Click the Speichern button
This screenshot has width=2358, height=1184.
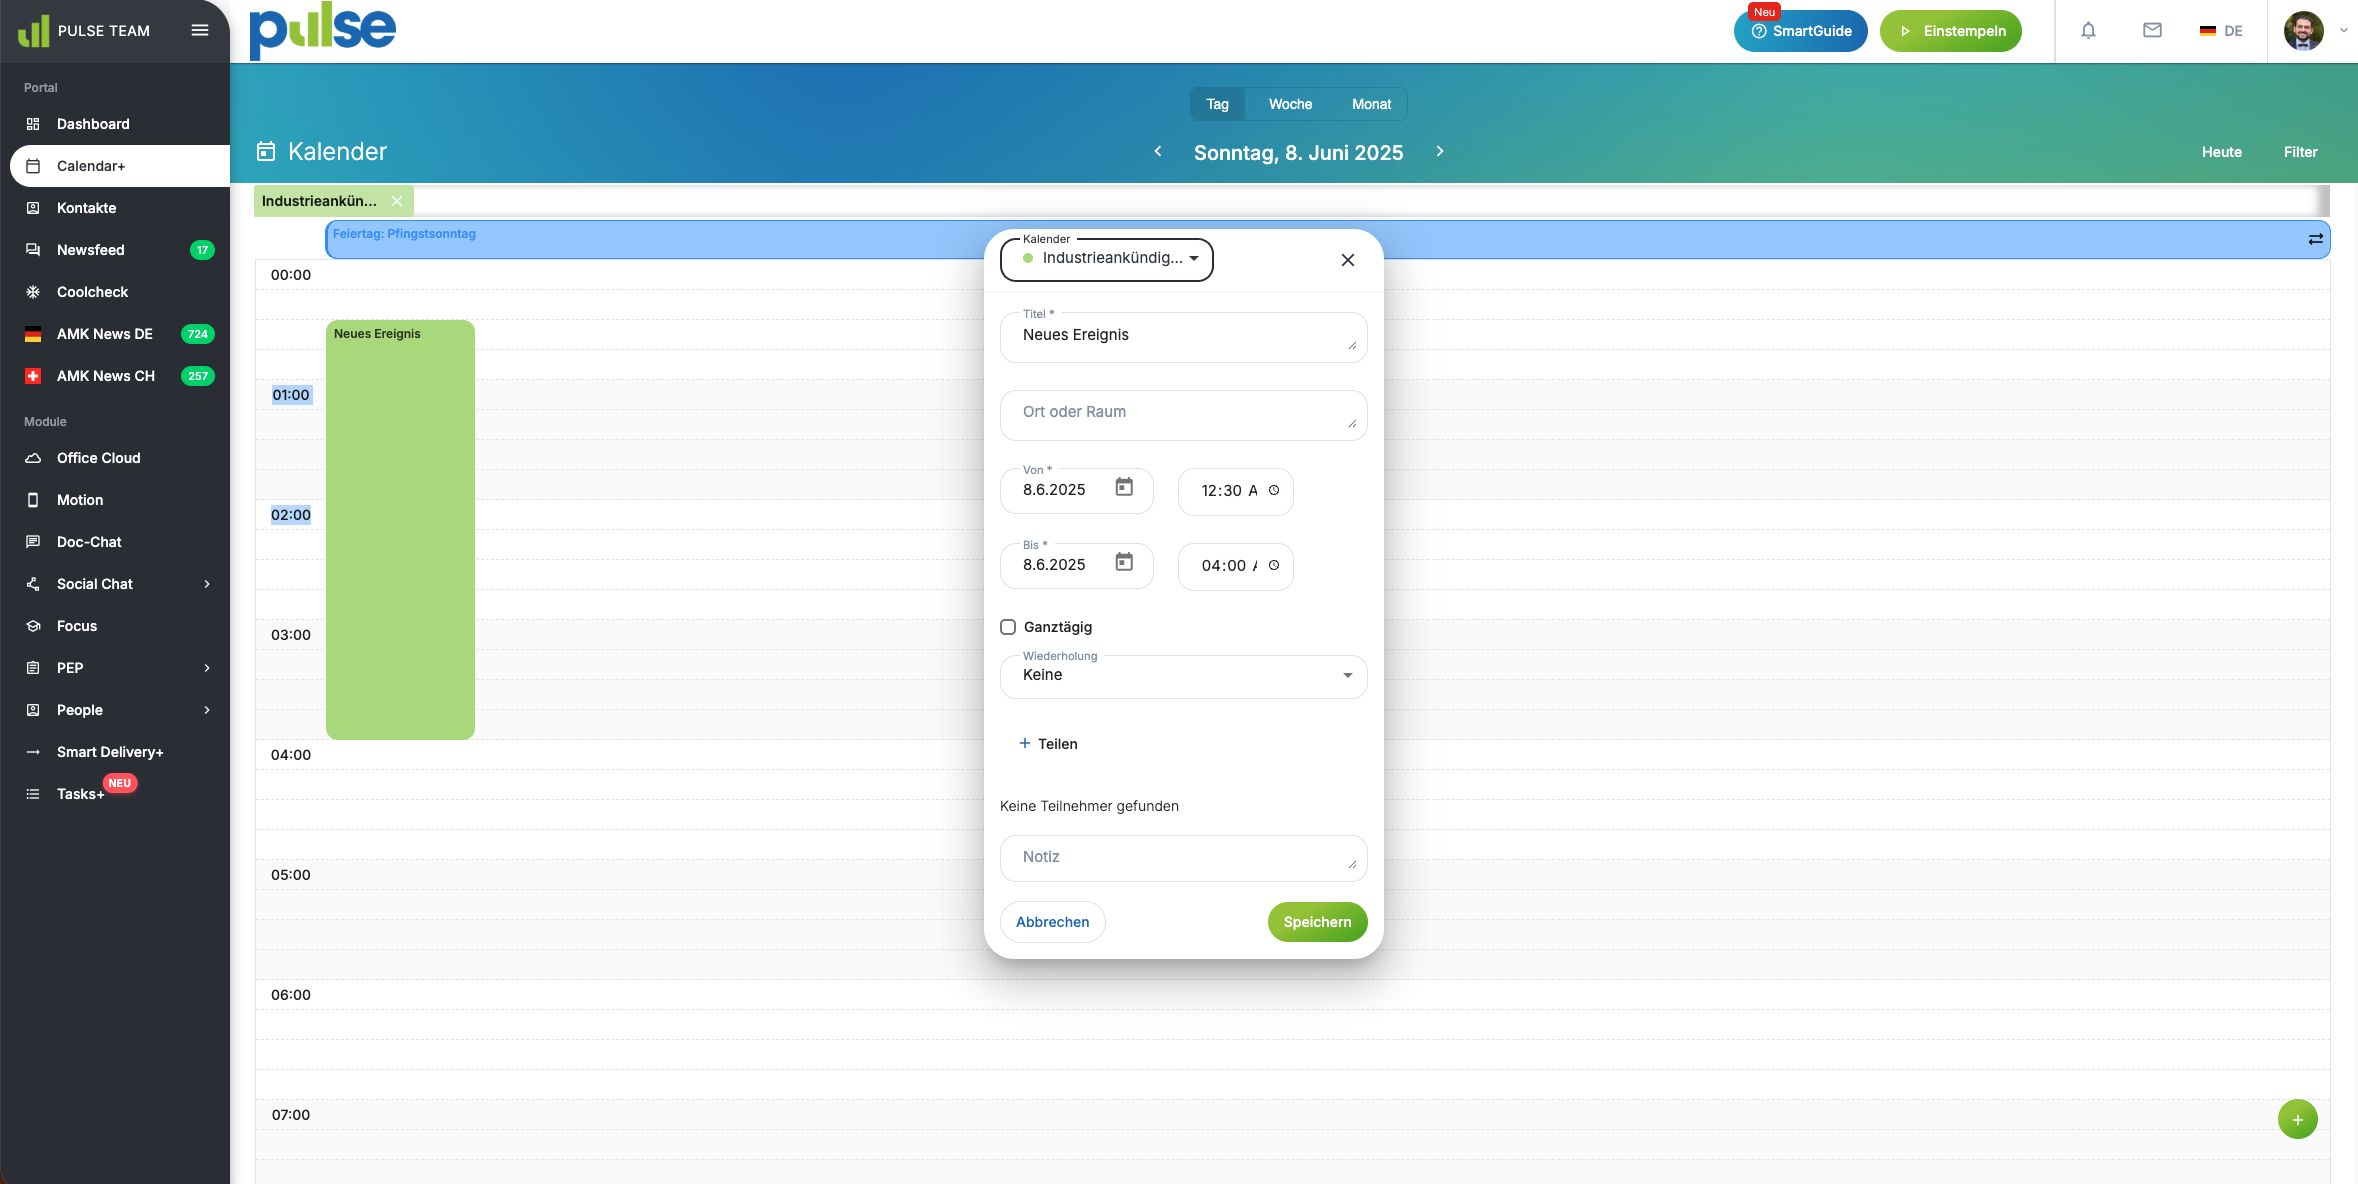1317,922
